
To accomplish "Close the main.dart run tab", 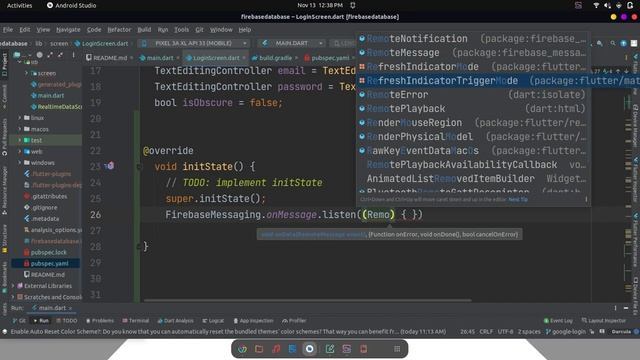I will (x=70, y=308).
